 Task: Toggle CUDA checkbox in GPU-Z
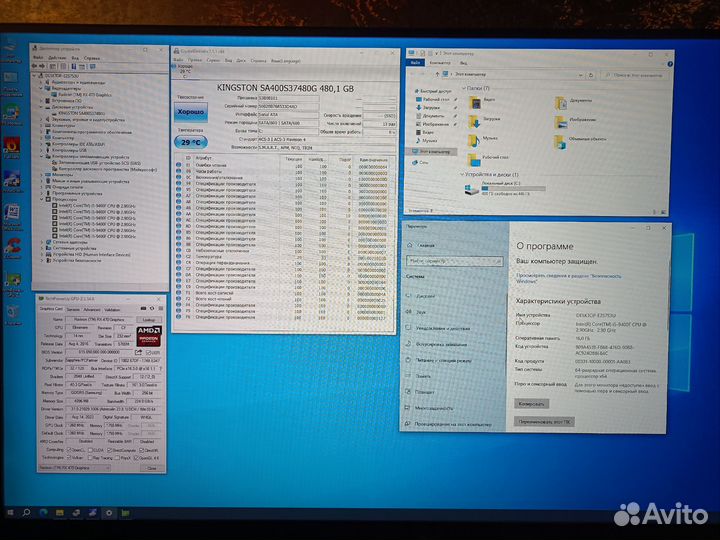click(90, 450)
